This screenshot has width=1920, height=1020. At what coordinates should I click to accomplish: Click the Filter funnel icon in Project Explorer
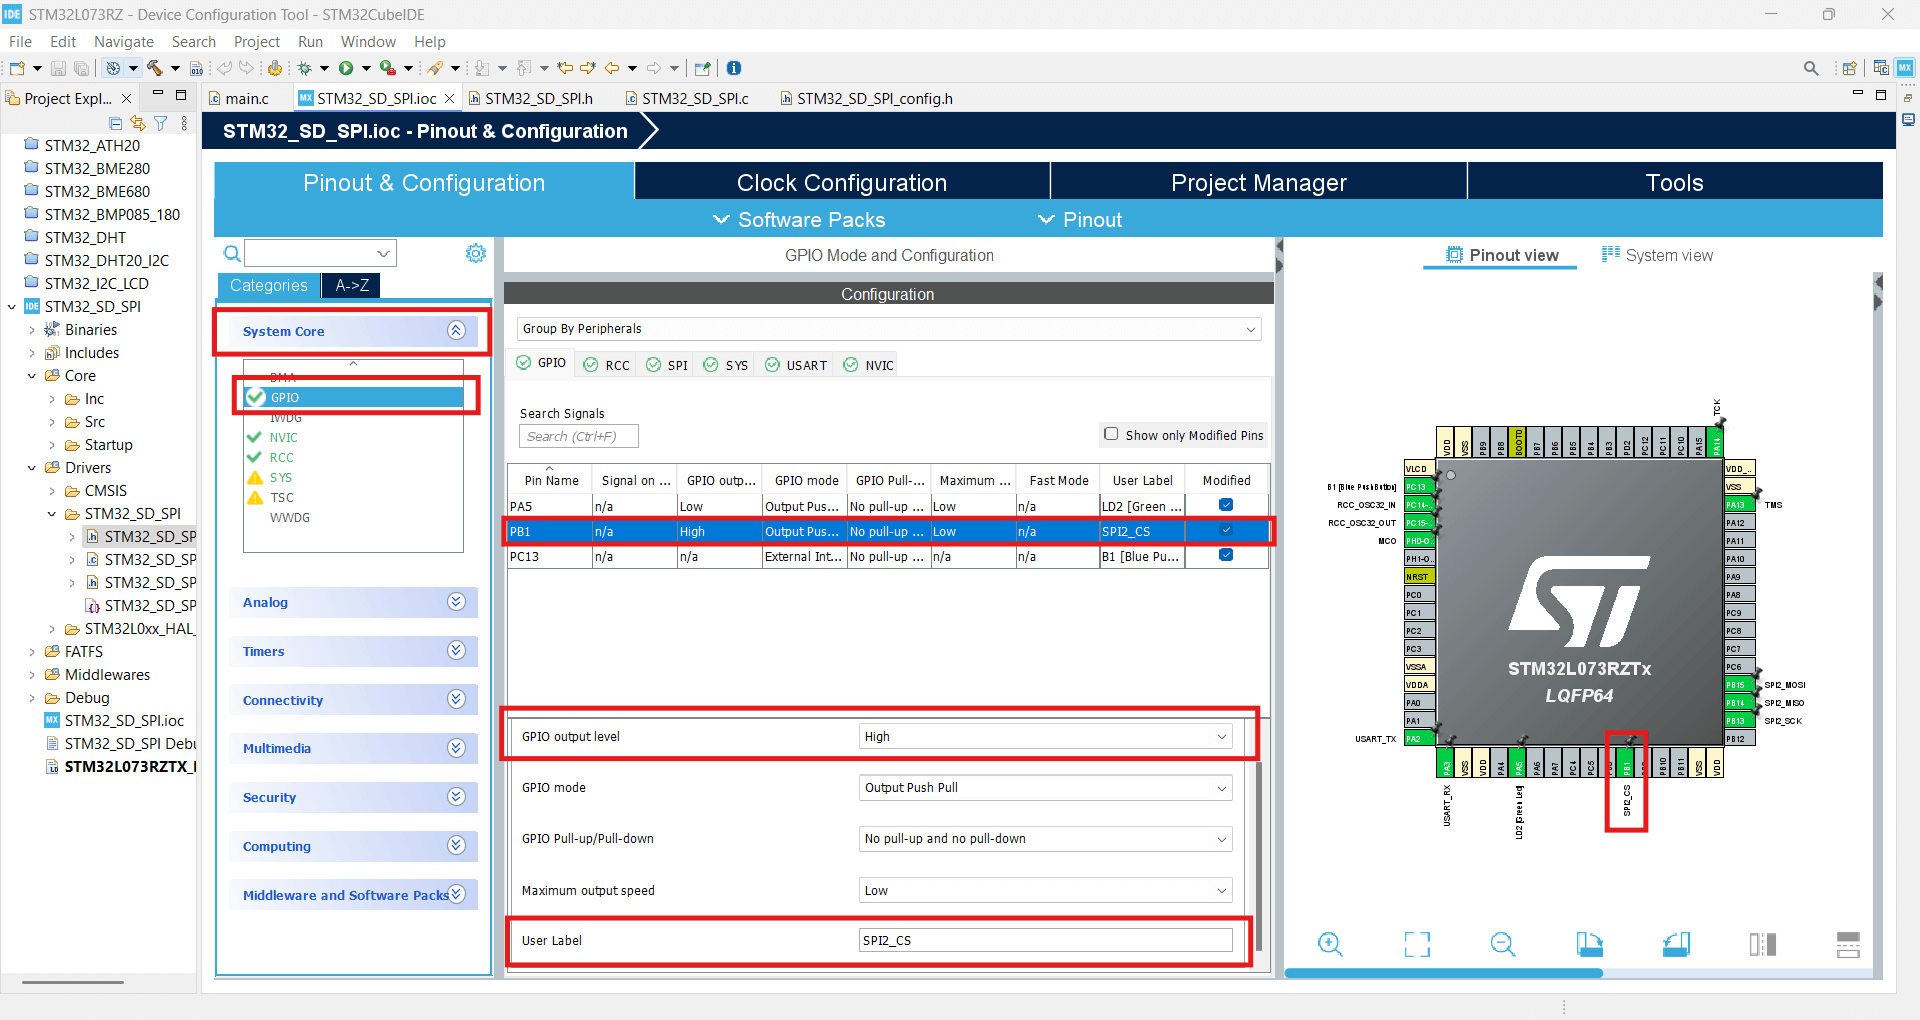click(x=160, y=123)
